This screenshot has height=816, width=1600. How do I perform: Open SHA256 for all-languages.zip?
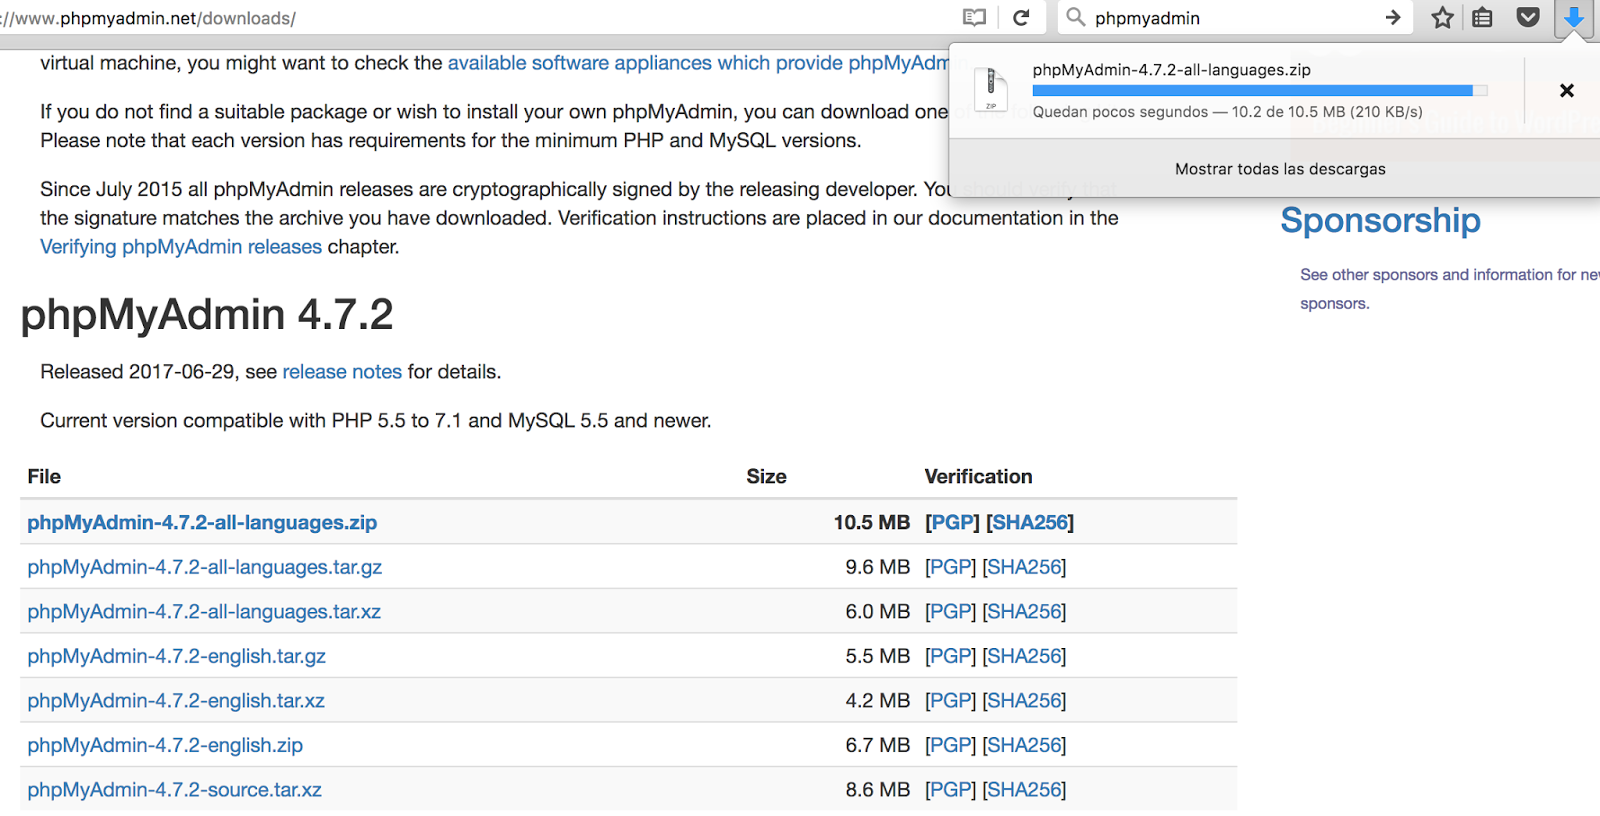click(x=1030, y=522)
